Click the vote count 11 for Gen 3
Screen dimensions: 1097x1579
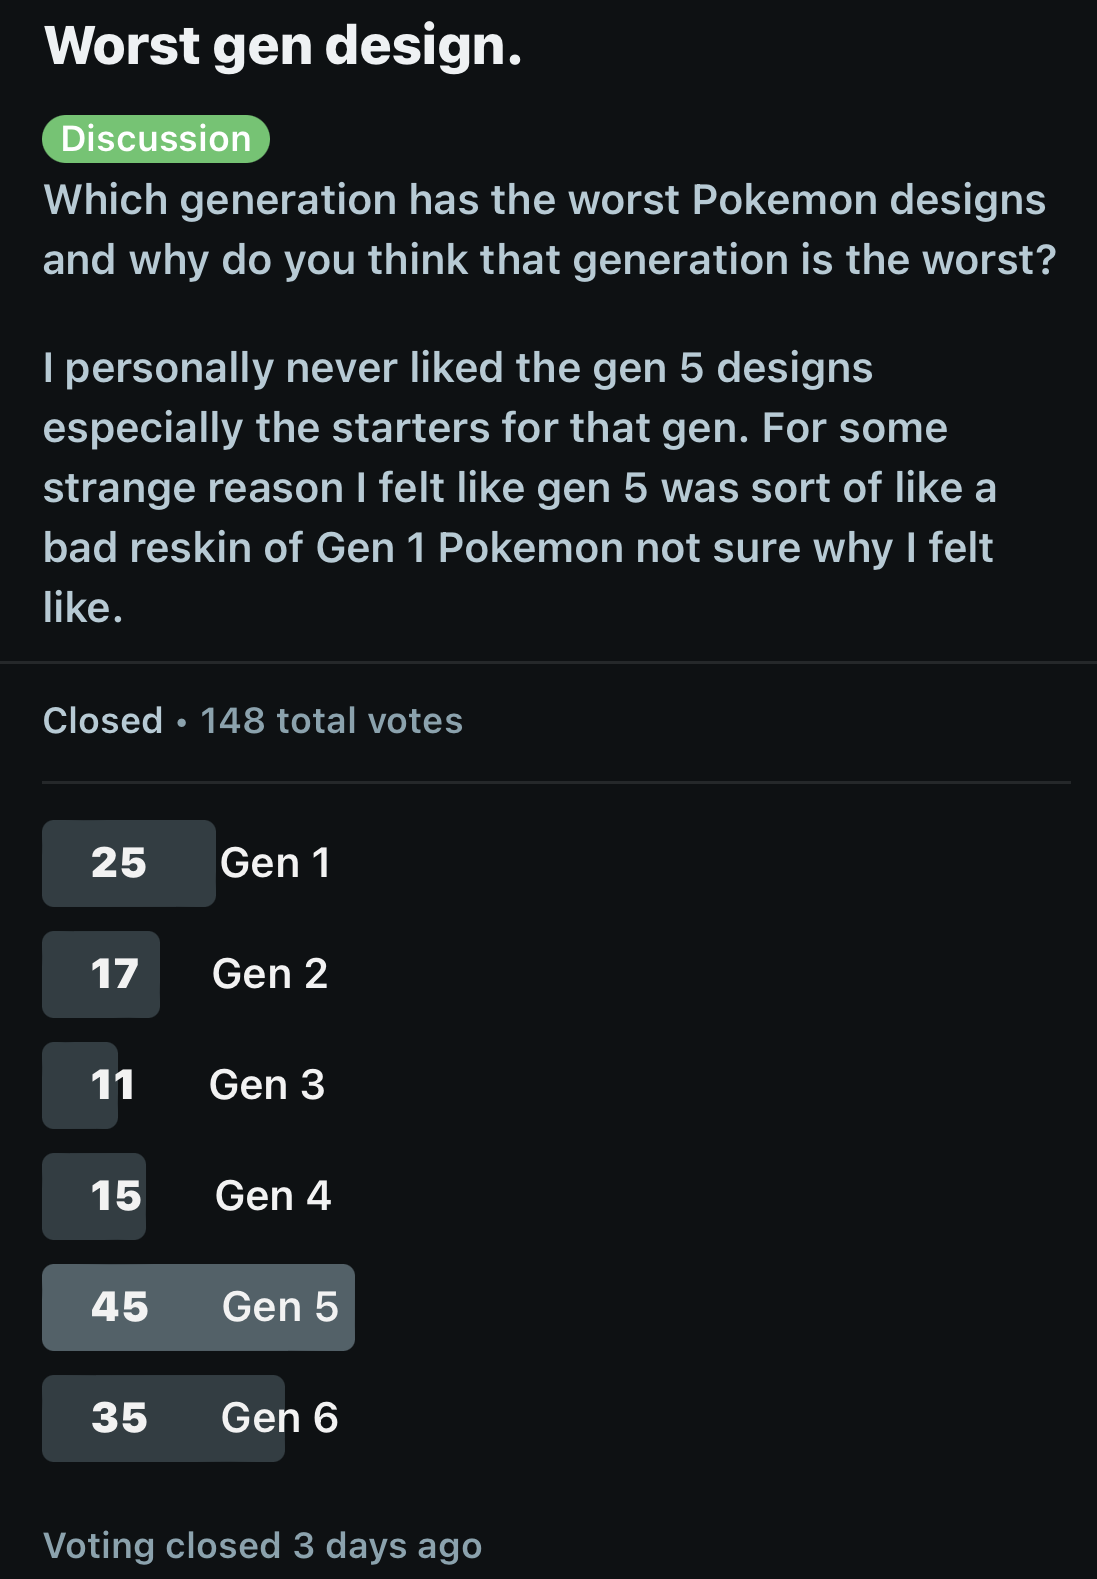point(112,1085)
